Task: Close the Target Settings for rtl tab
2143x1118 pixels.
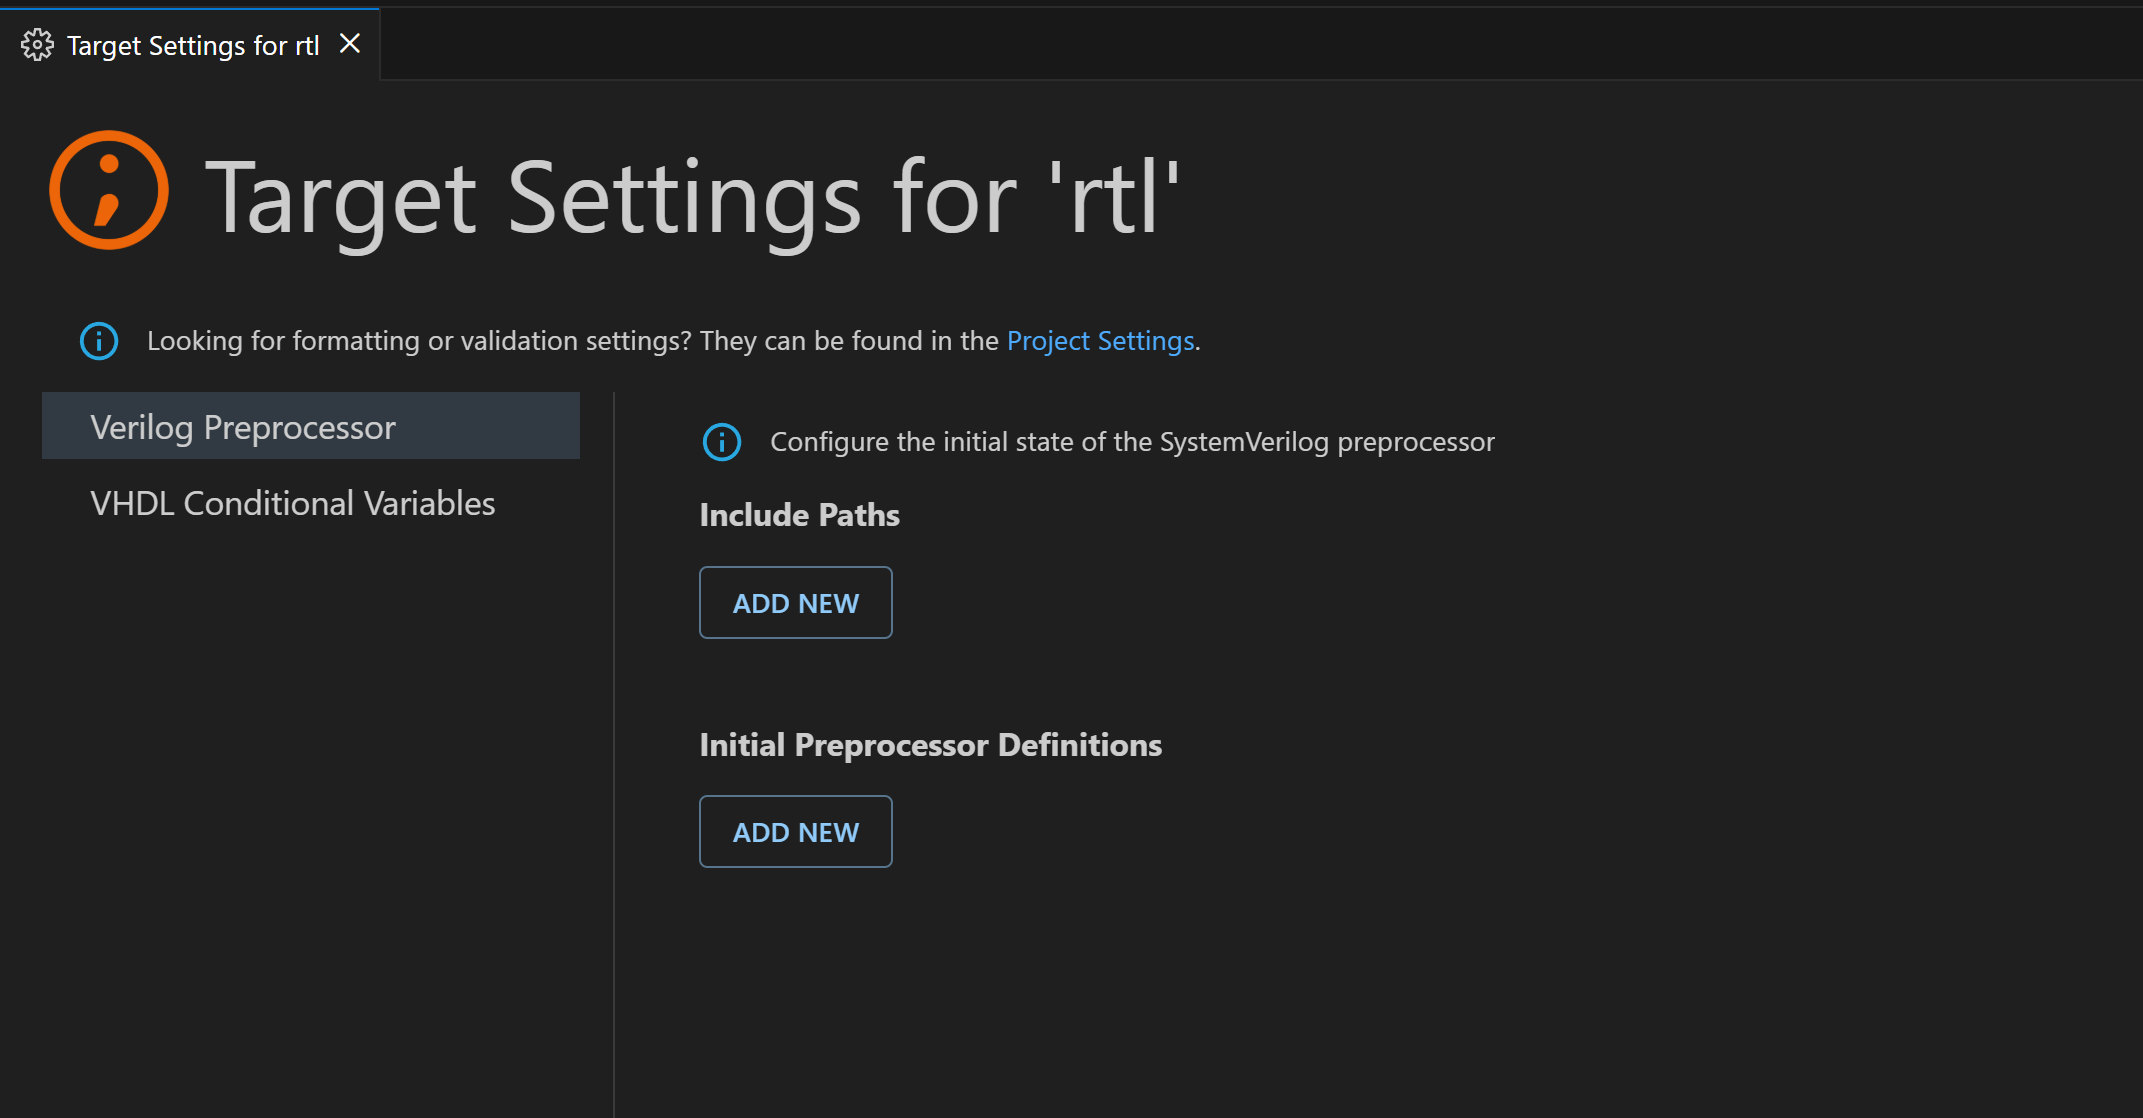Action: (350, 44)
